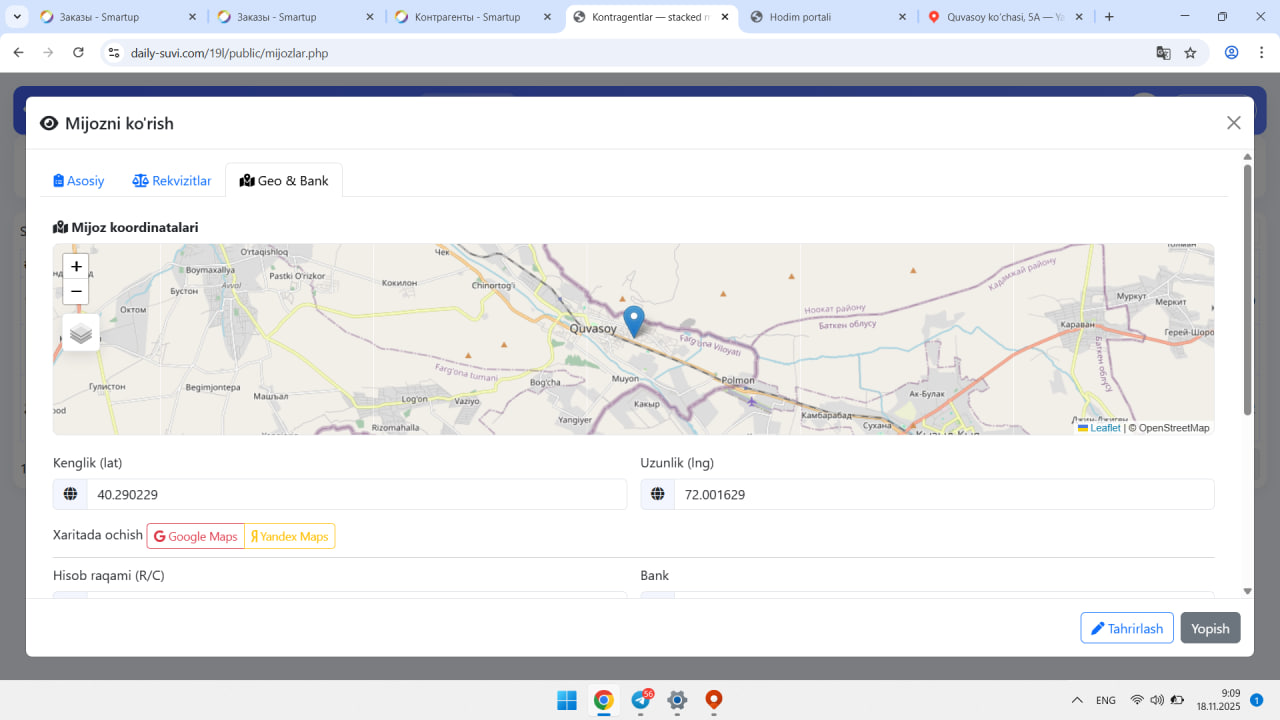Switch to the Rekvizitlar tab
The width and height of the screenshot is (1280, 720).
click(172, 181)
